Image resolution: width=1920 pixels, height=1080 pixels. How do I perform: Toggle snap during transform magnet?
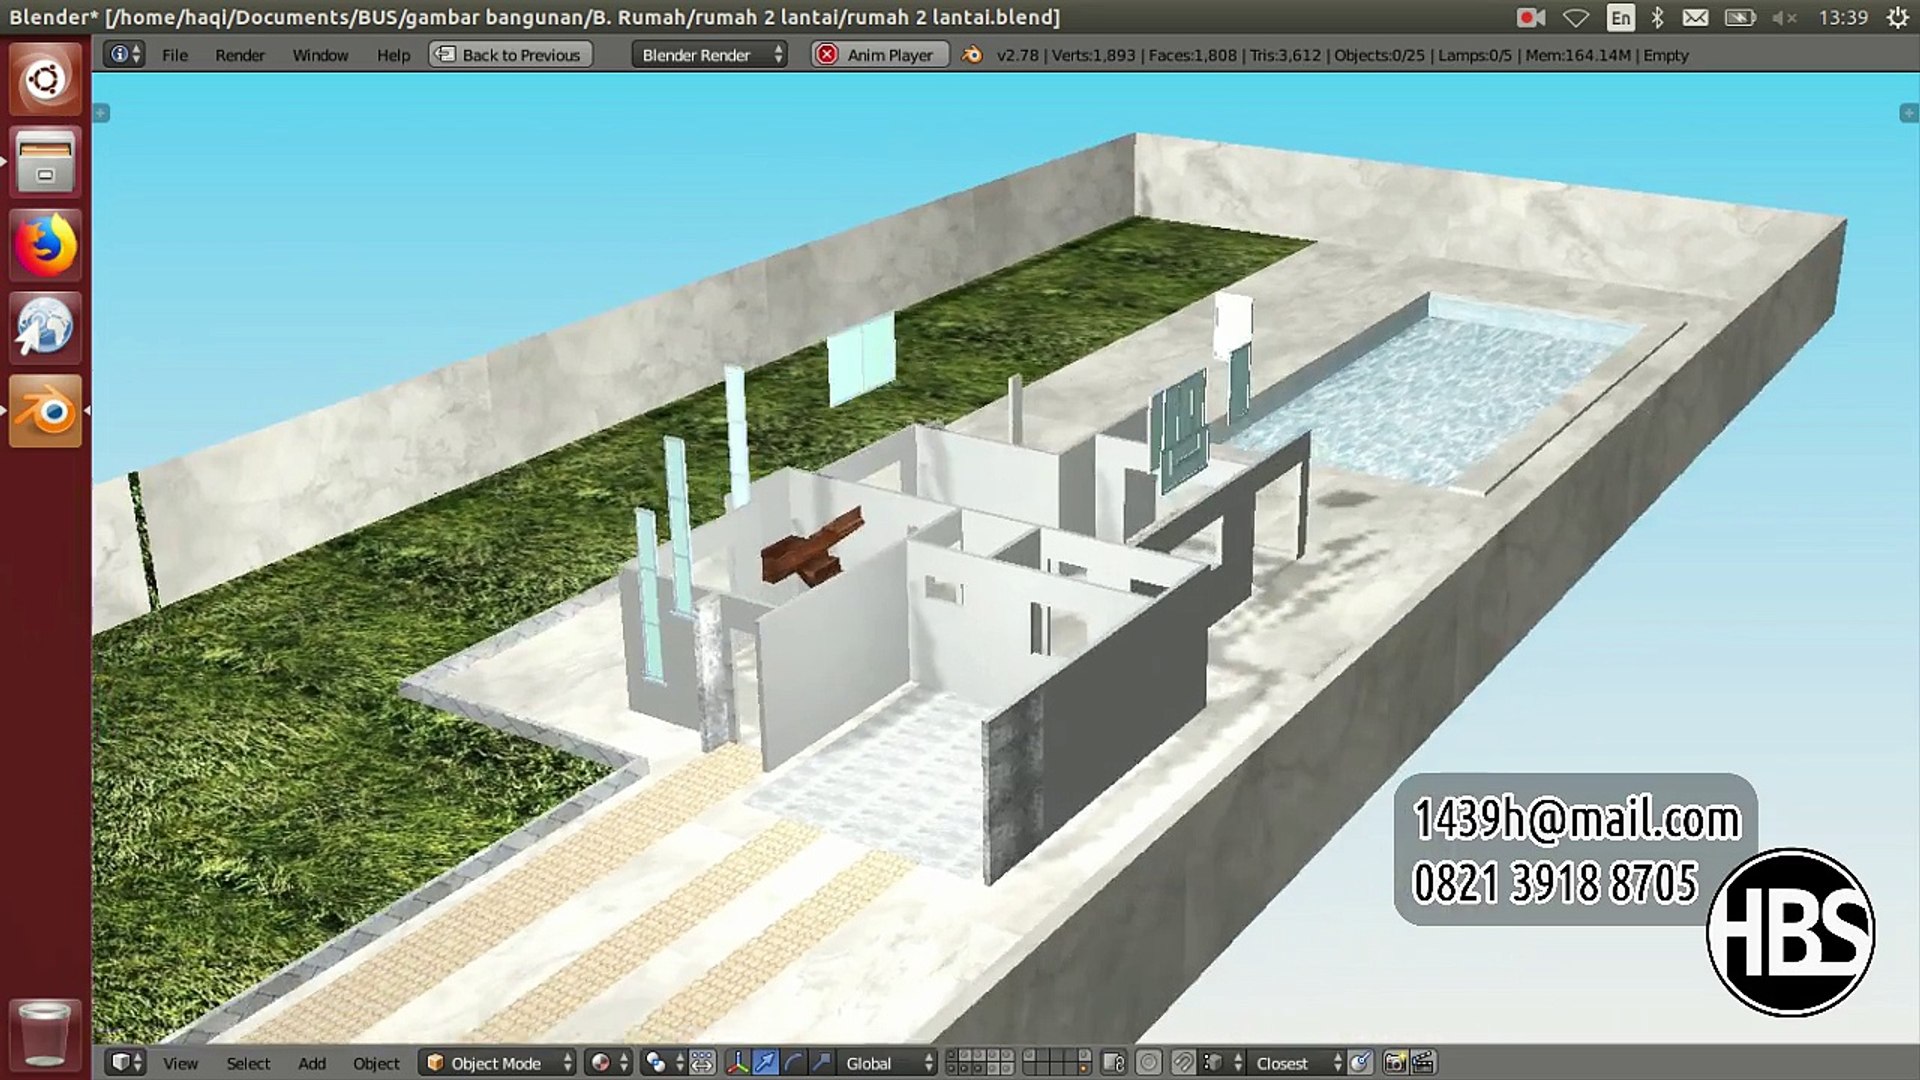click(x=1183, y=1063)
